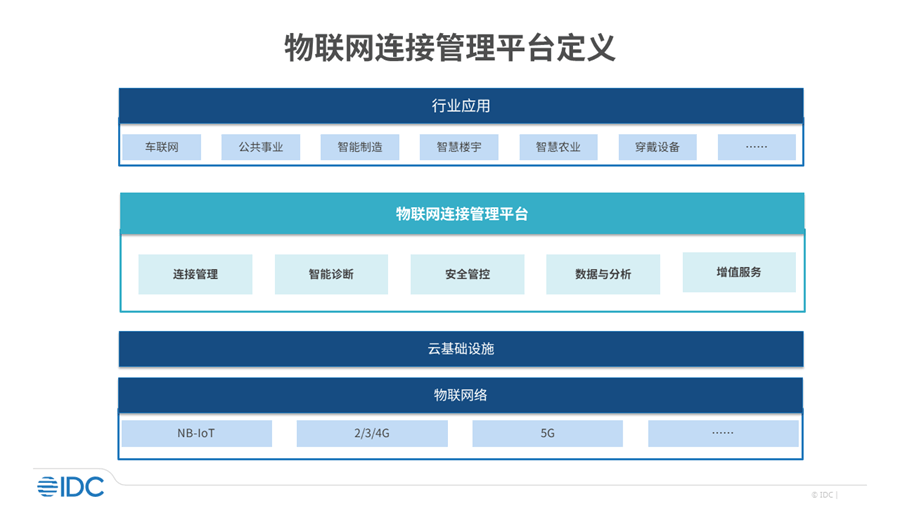The width and height of the screenshot is (900, 506).
Task: Click the title 物联网连接管理平台定义
Action: (x=450, y=48)
